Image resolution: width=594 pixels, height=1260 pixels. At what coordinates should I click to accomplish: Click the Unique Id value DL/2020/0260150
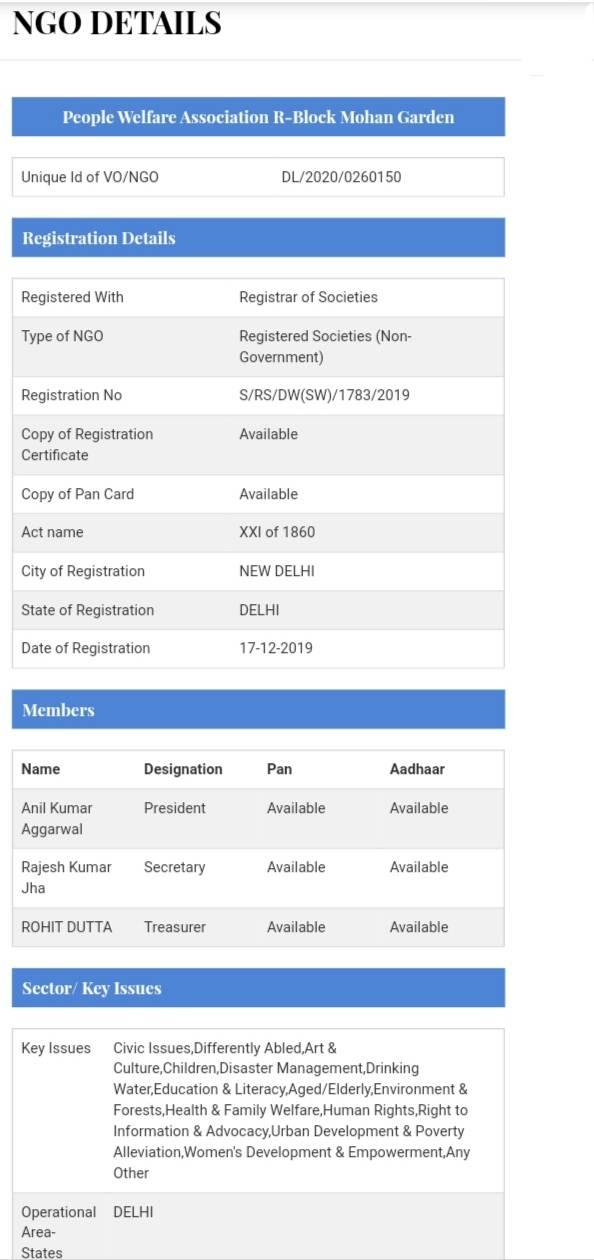point(341,177)
